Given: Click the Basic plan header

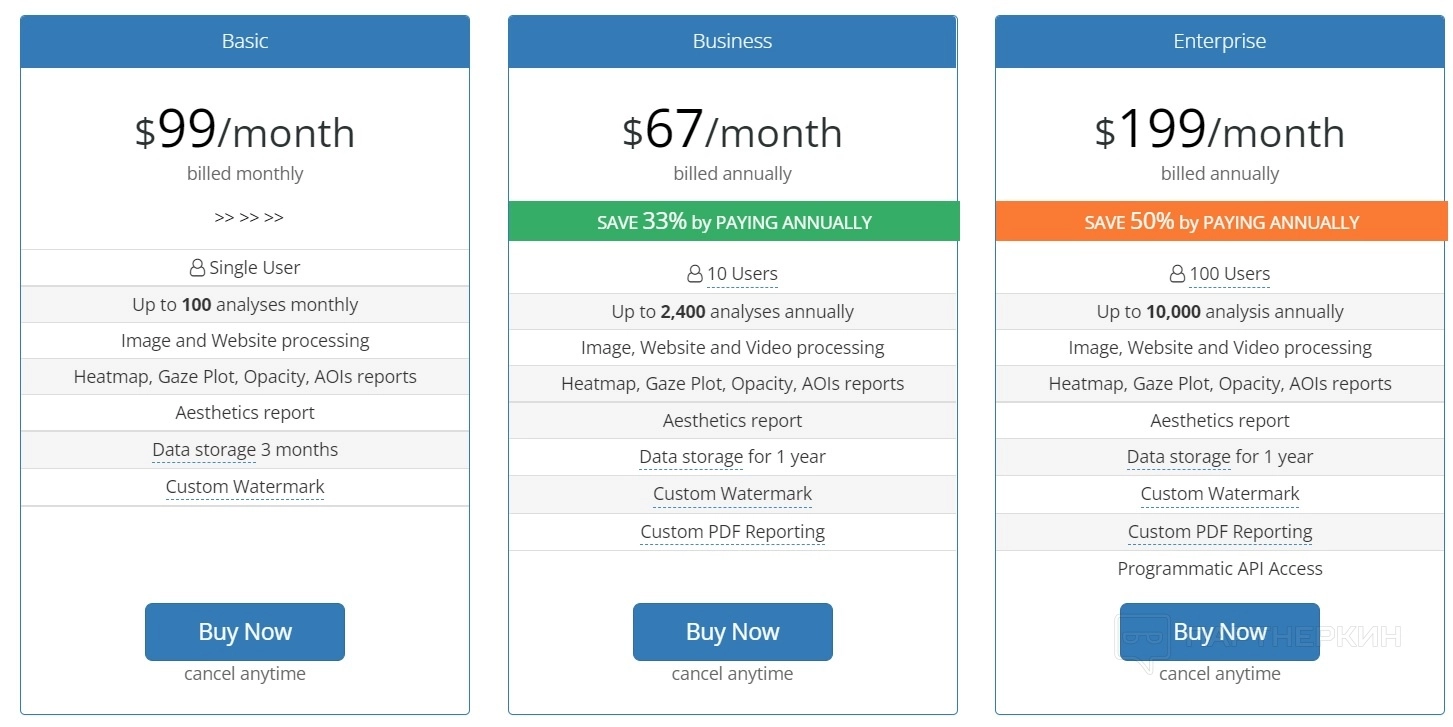Looking at the screenshot, I should [x=245, y=41].
